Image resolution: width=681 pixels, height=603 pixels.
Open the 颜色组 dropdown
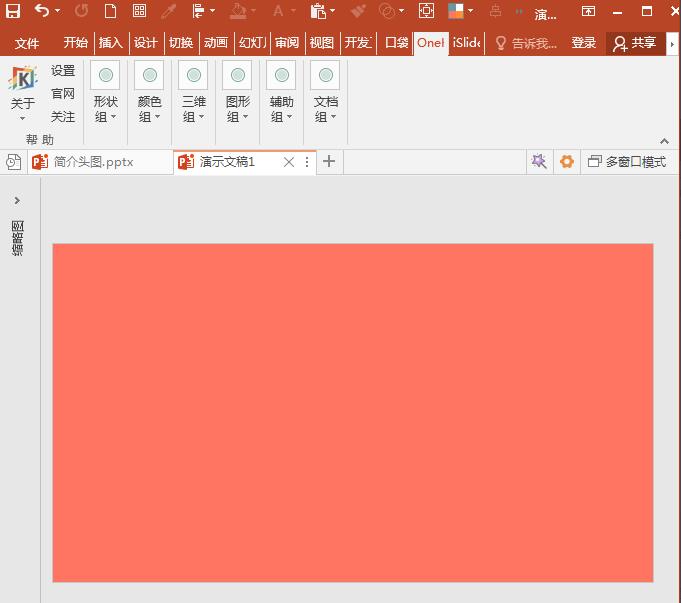pyautogui.click(x=149, y=93)
